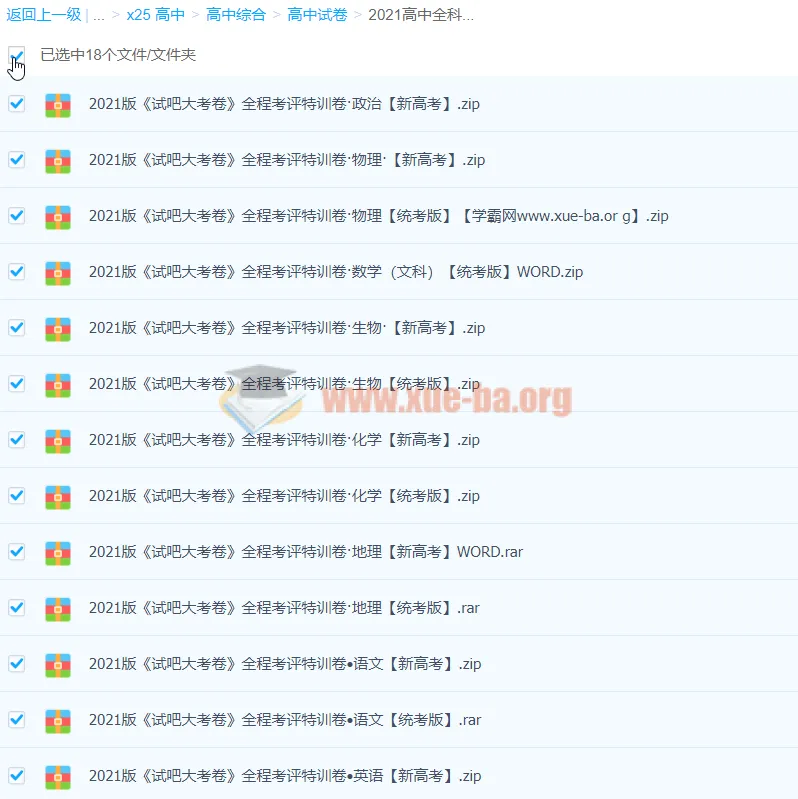Navigate to 高中试卷 breadcrumb
Image resolution: width=798 pixels, height=799 pixels.
coord(317,15)
